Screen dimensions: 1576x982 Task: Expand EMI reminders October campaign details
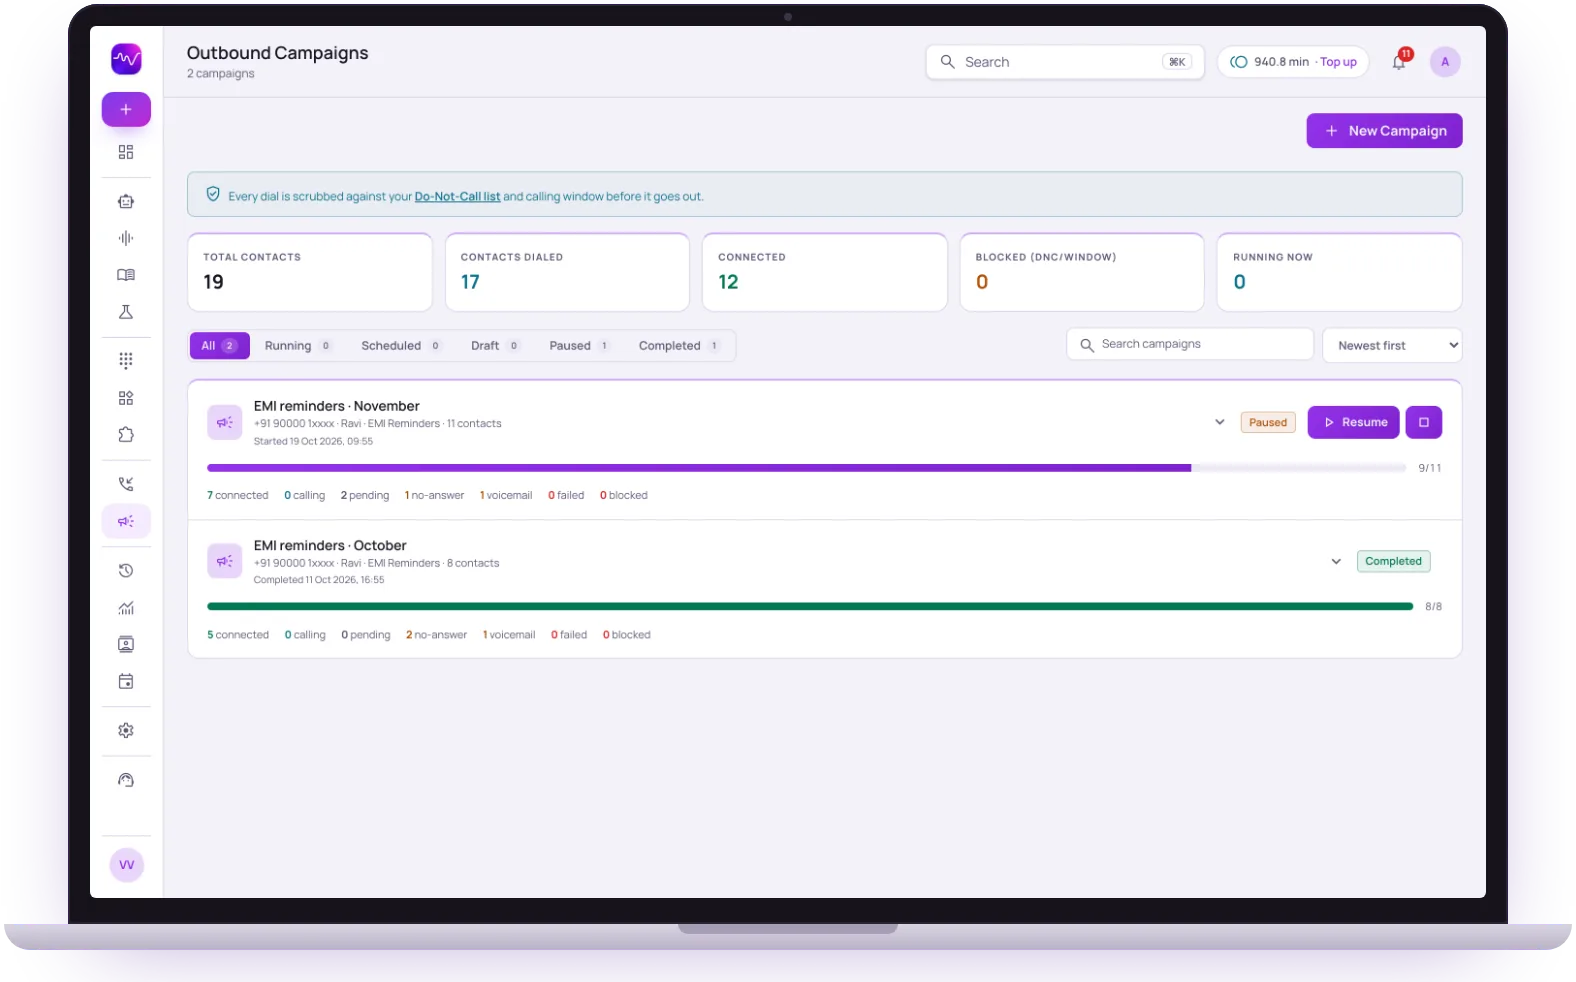[x=1336, y=561]
